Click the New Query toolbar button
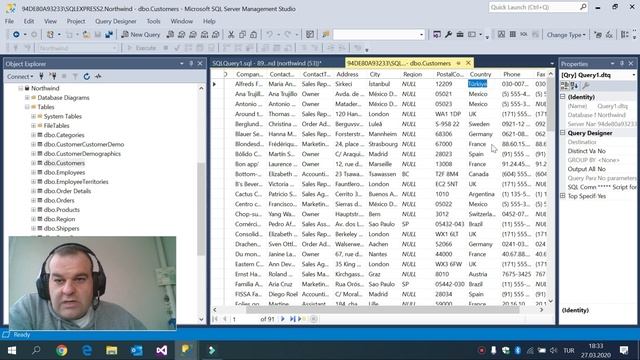The height and width of the screenshot is (360, 640). 140,35
